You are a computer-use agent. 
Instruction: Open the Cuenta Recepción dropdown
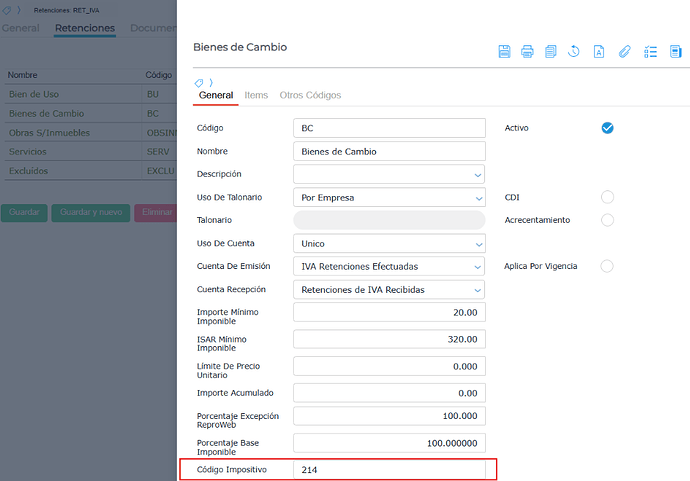point(389,289)
